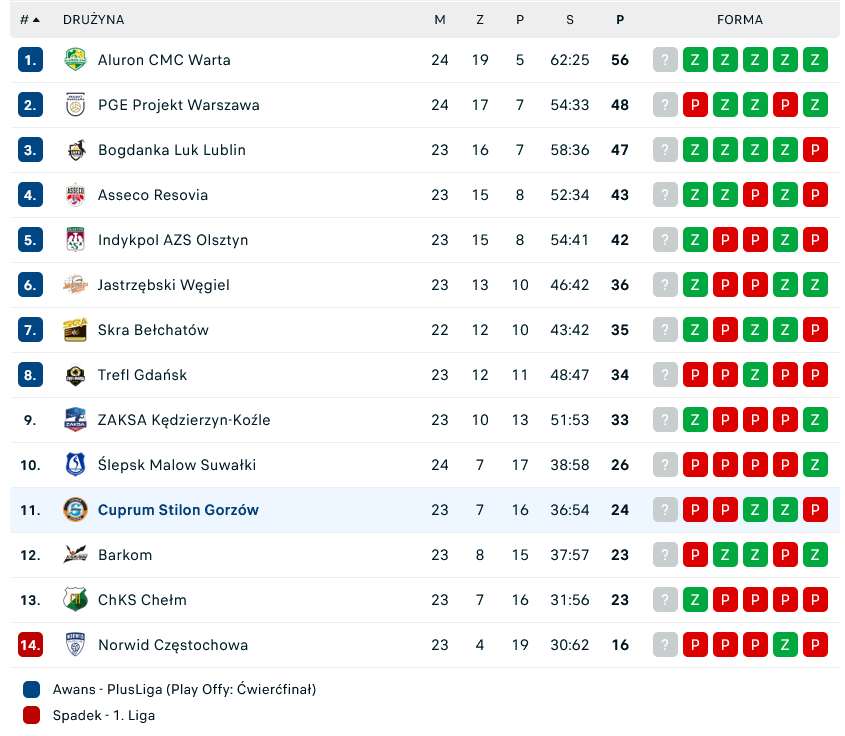Click the Norwid Częstochowa team logo
The width and height of the screenshot is (845, 736).
[75, 645]
